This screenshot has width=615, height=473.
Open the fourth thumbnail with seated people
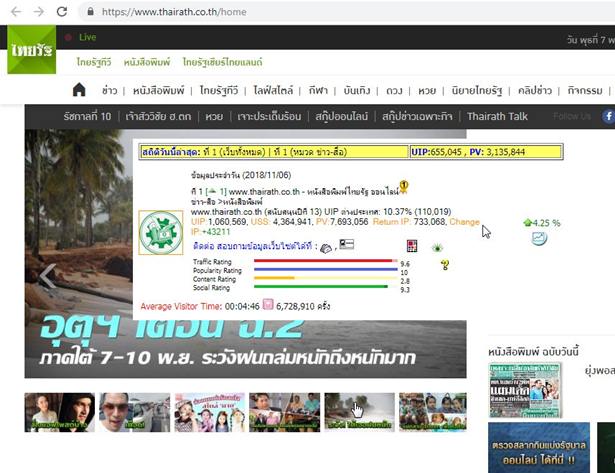point(284,412)
